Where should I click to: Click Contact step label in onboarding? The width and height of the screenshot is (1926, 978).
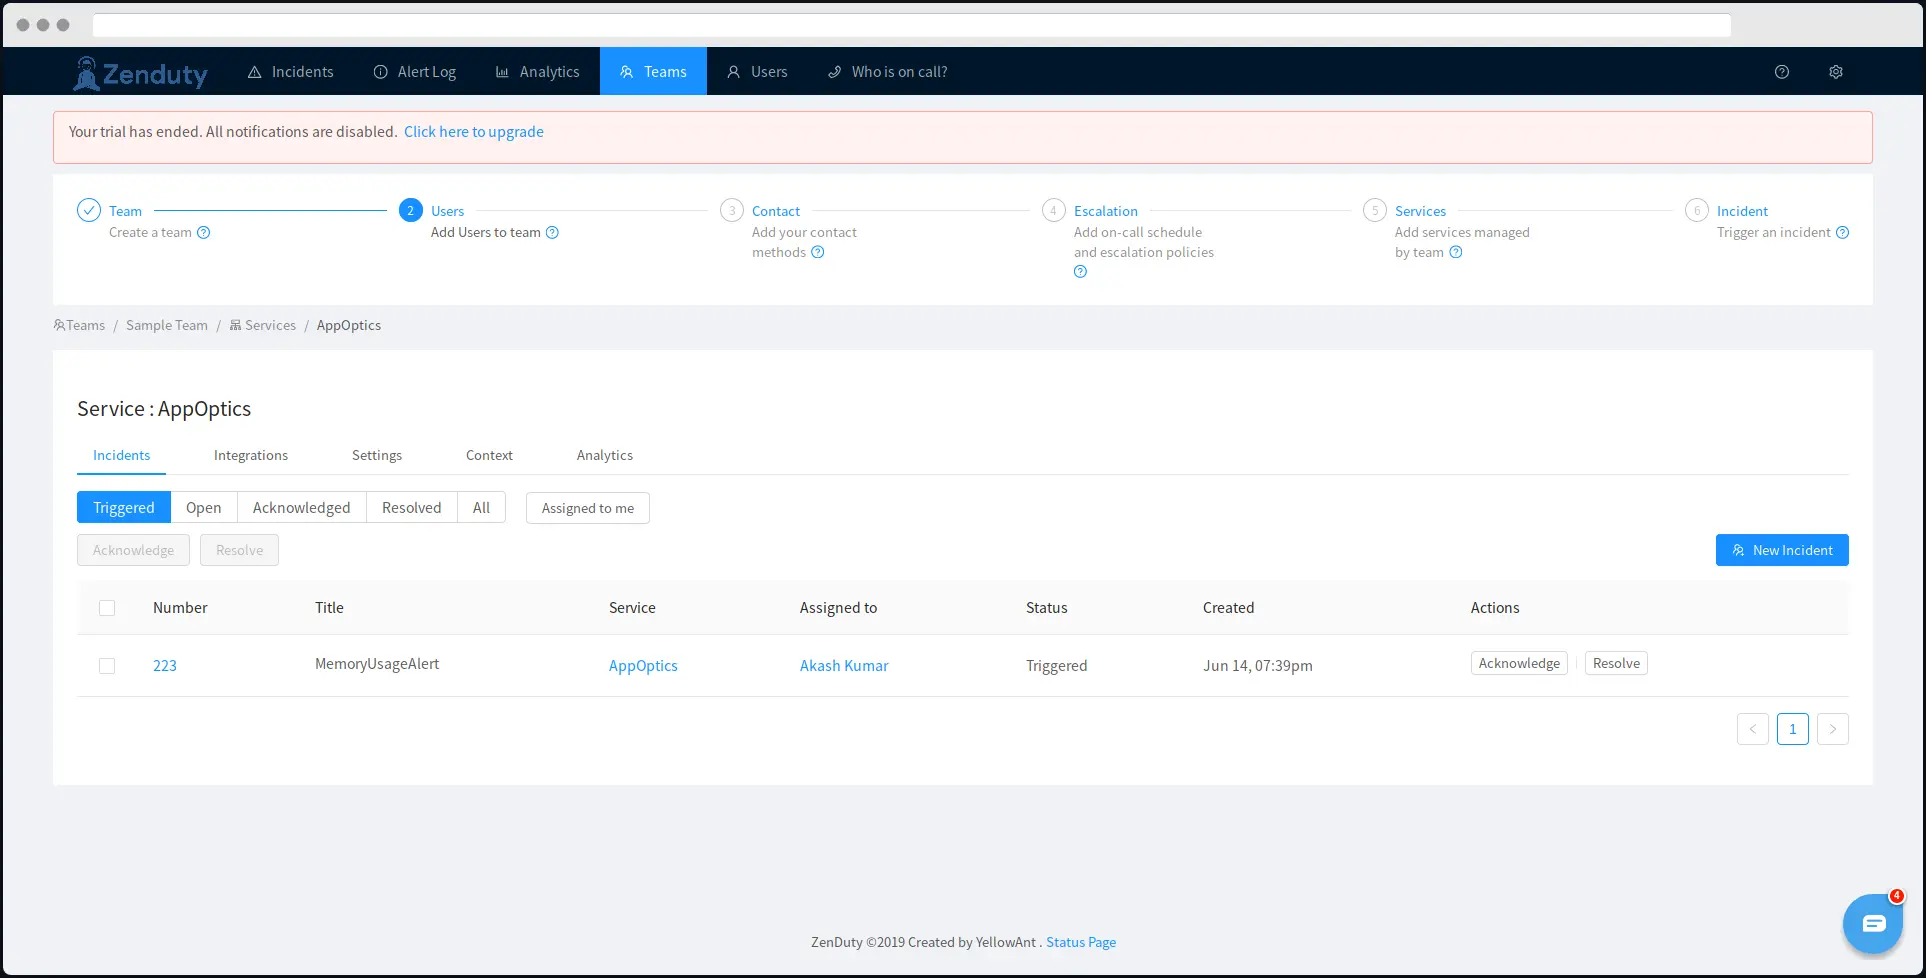[x=776, y=211]
